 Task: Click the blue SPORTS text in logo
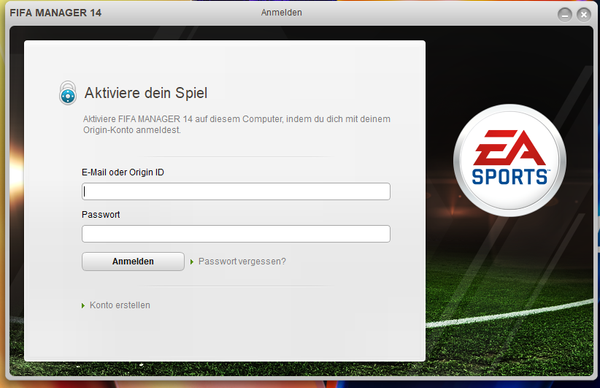(510, 177)
